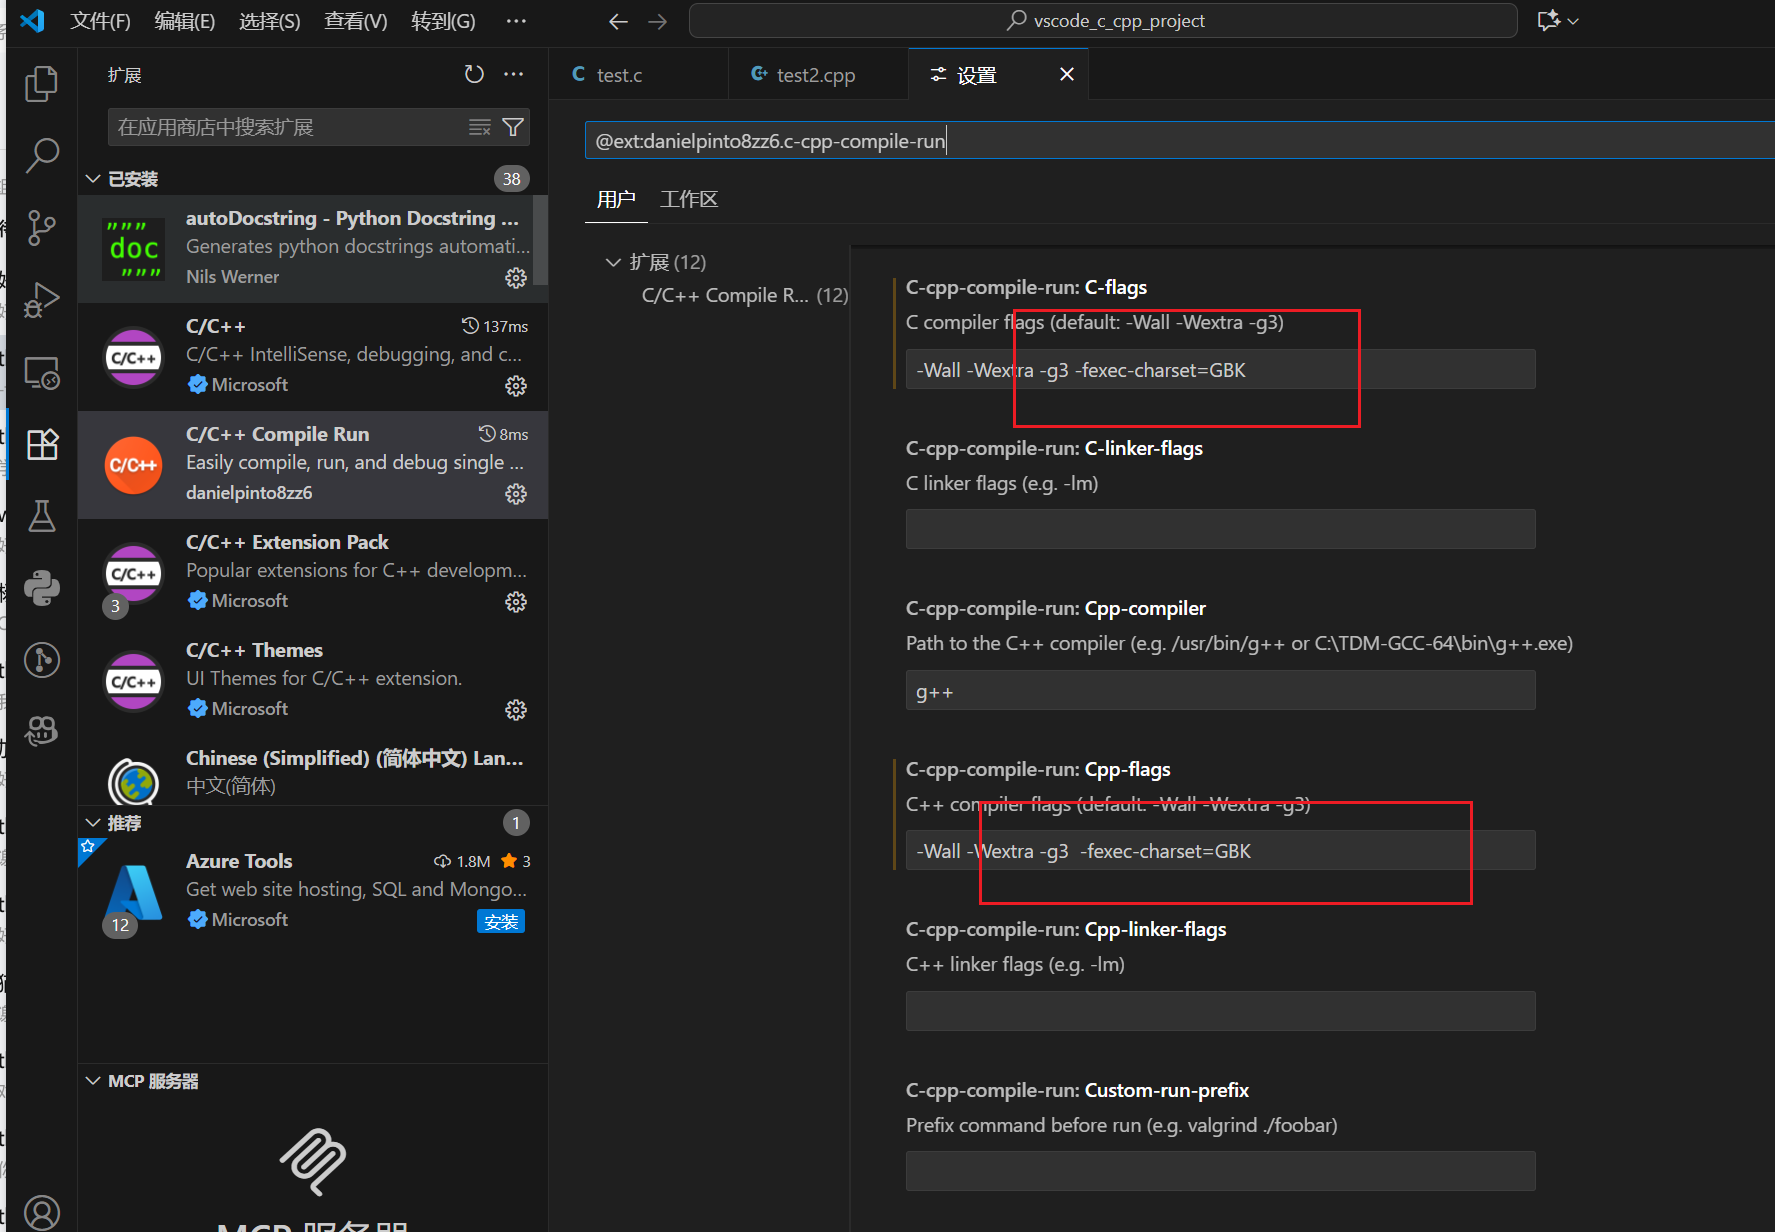This screenshot has height=1232, width=1775.
Task: Open the Source Control view
Action: point(41,227)
